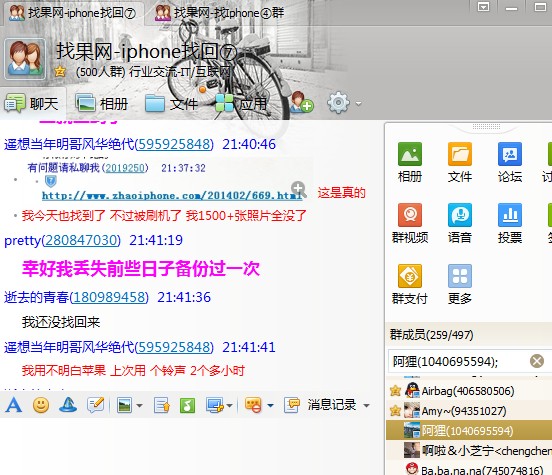
Task: Click pretty's QQ number 280847030
Action: click(x=81, y=240)
